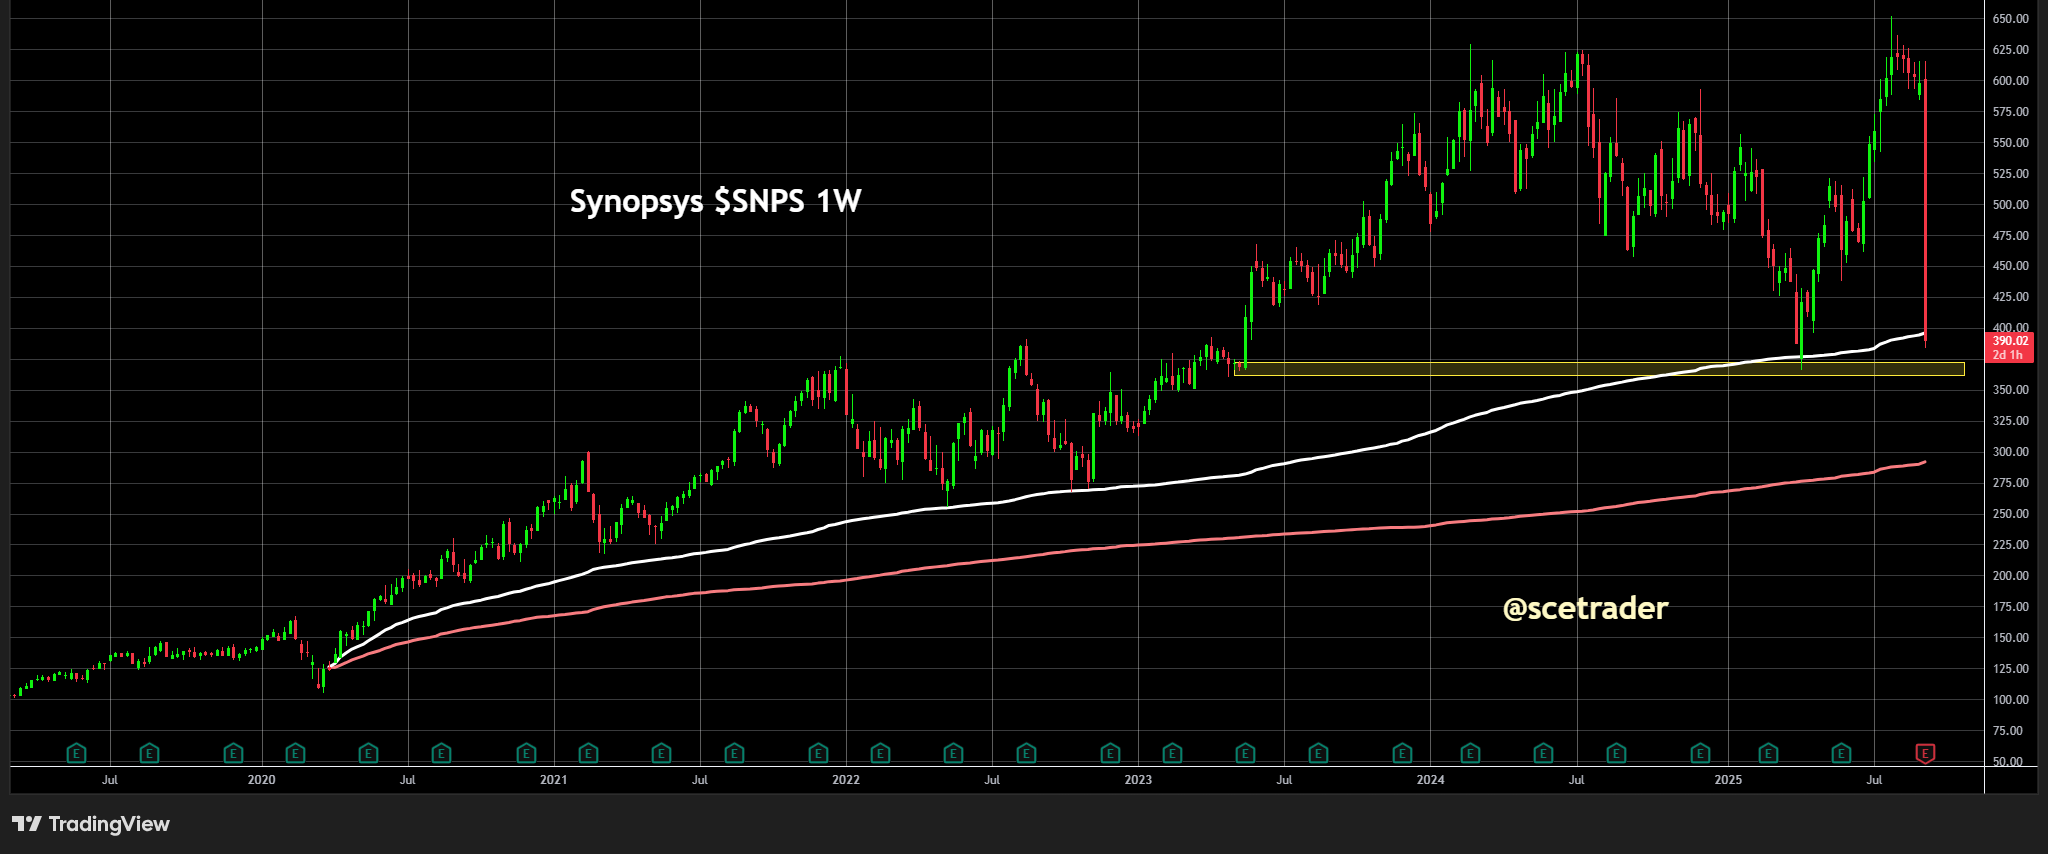The width and height of the screenshot is (2048, 854).
Task: Click the August 2024 earnings marker
Action: (1616, 753)
